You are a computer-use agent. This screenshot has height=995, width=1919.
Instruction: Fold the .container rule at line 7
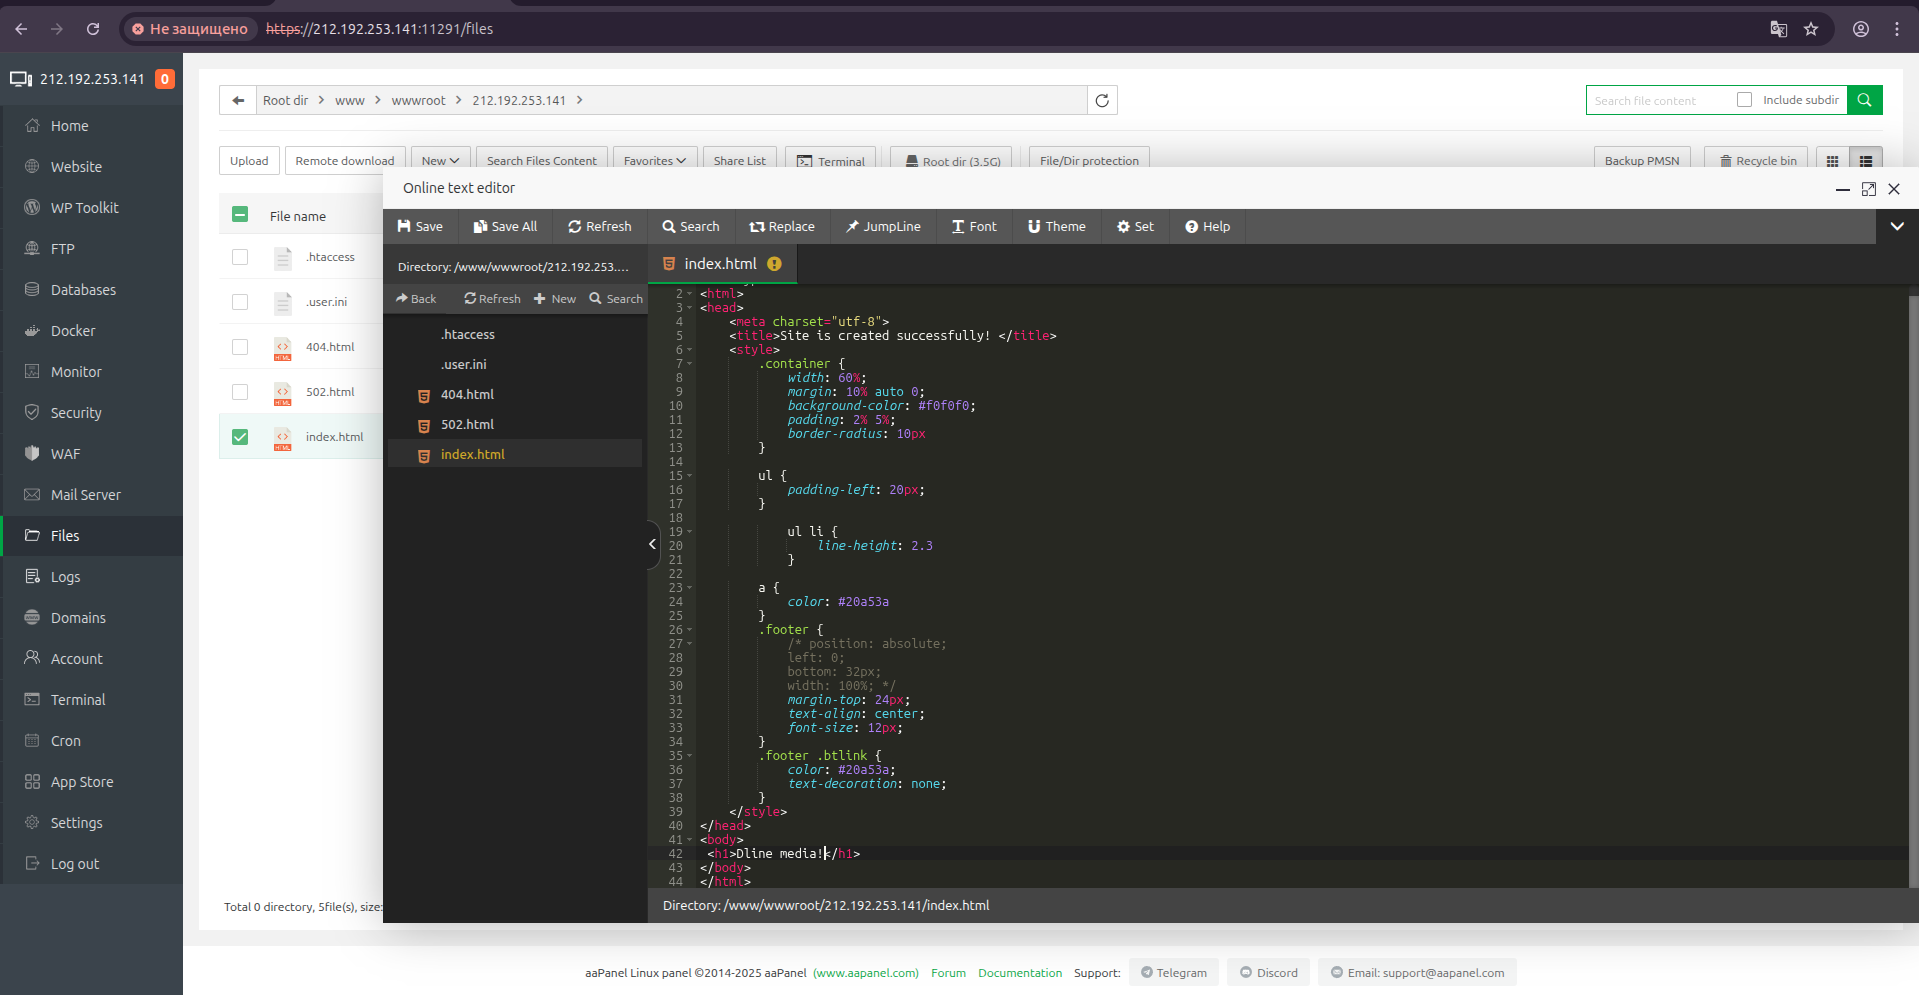click(x=690, y=364)
